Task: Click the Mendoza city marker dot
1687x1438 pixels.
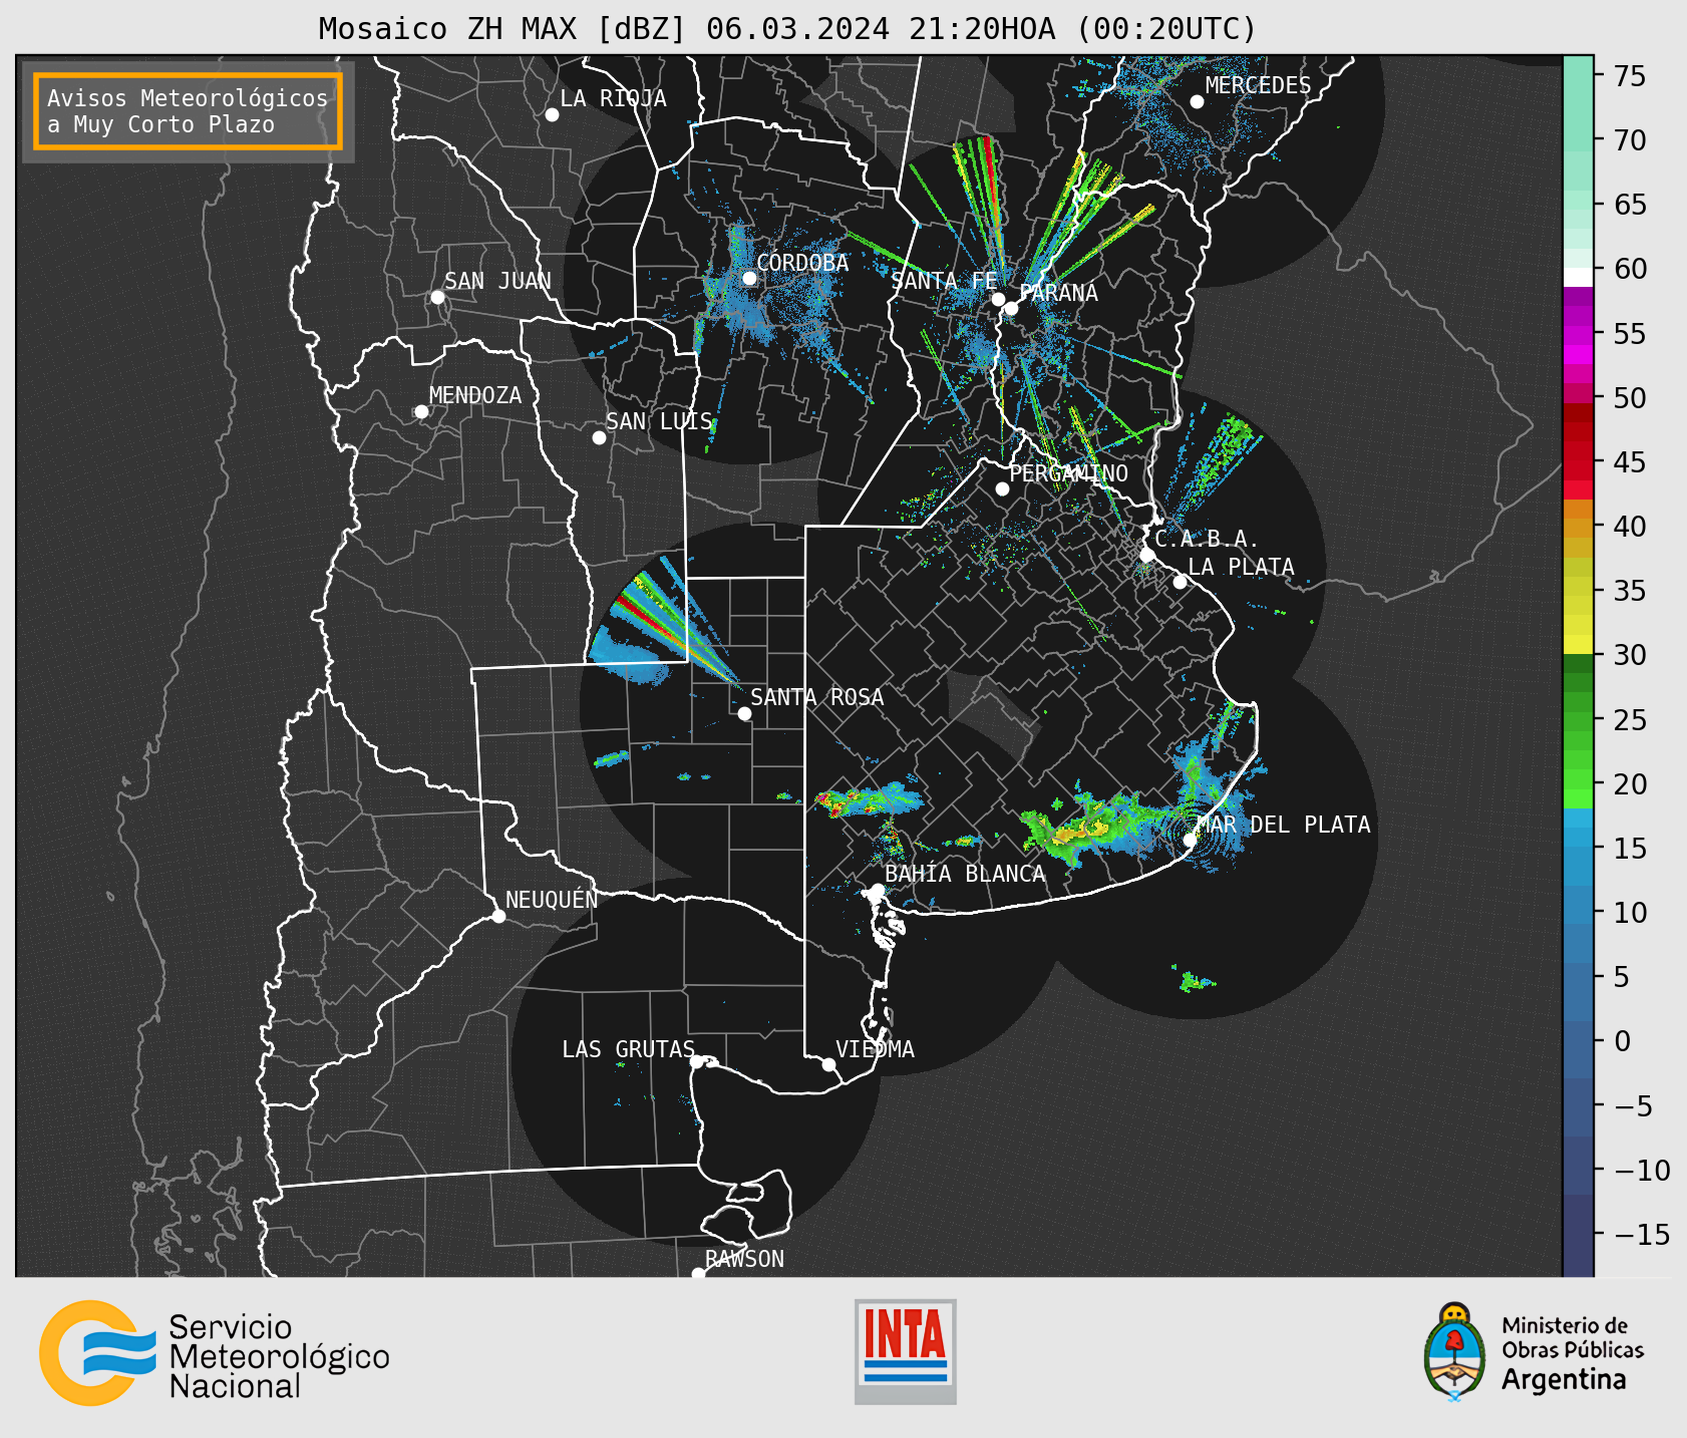Action: coord(421,412)
